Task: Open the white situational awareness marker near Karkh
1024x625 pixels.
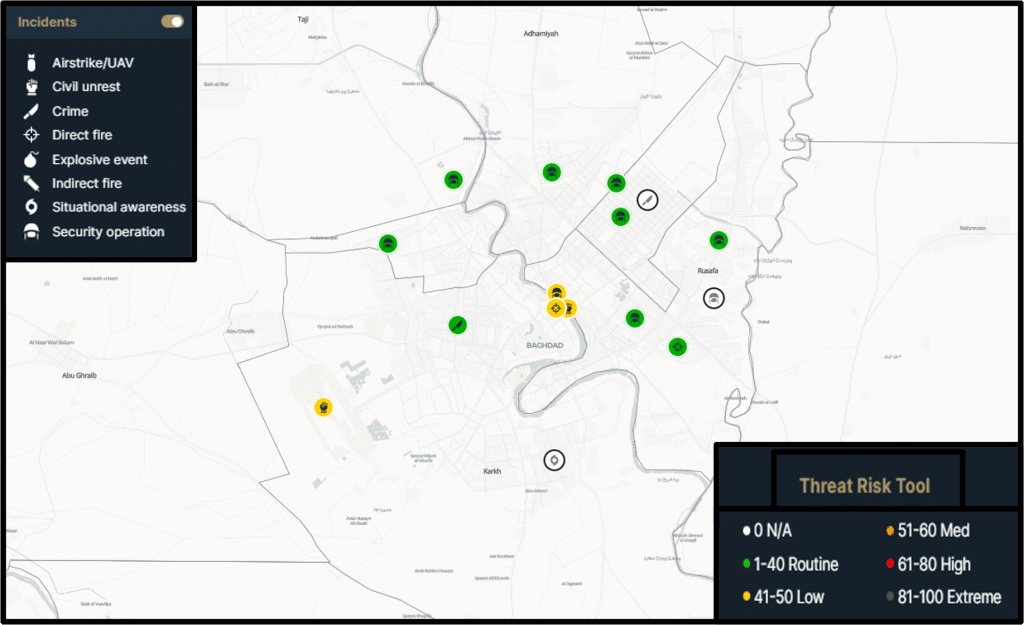Action: [554, 460]
